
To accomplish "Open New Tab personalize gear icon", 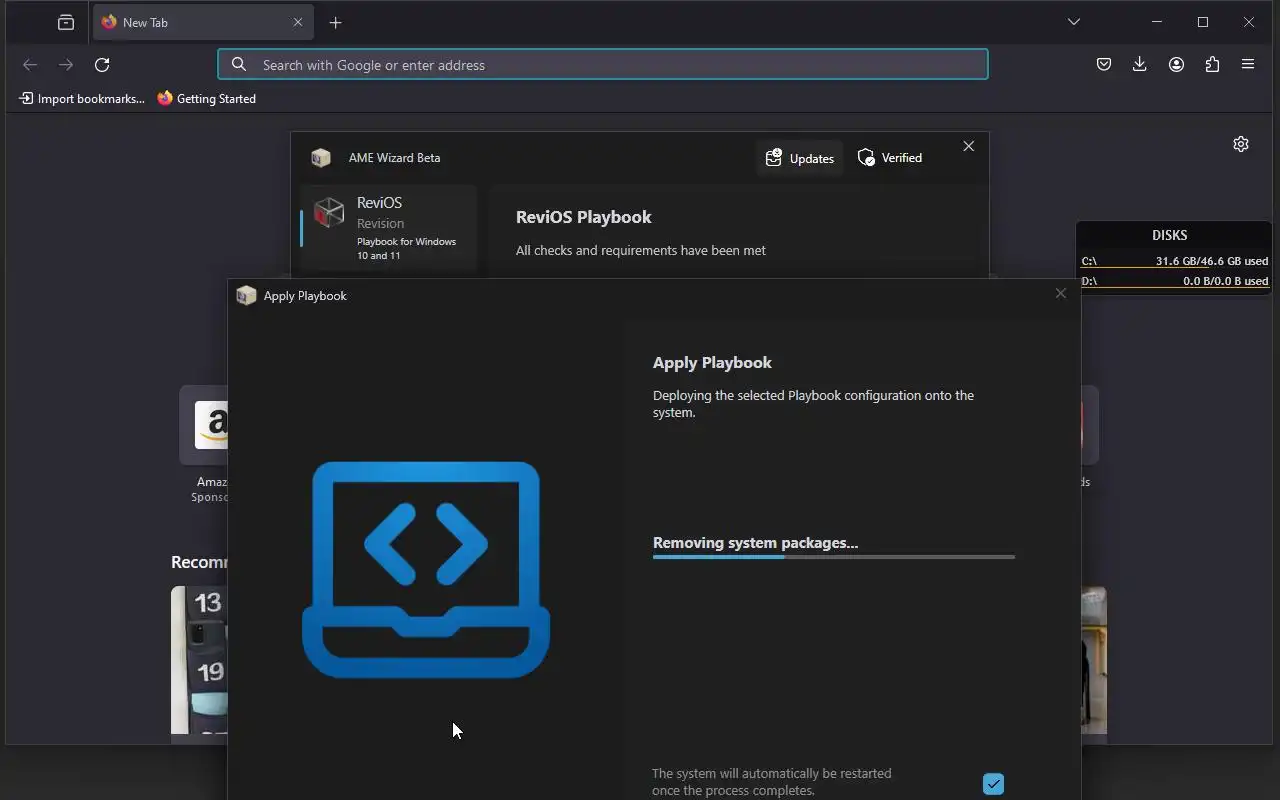I will [x=1241, y=144].
